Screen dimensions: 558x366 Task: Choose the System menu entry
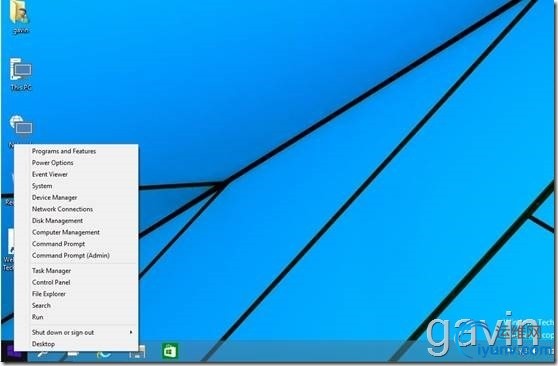(76, 186)
